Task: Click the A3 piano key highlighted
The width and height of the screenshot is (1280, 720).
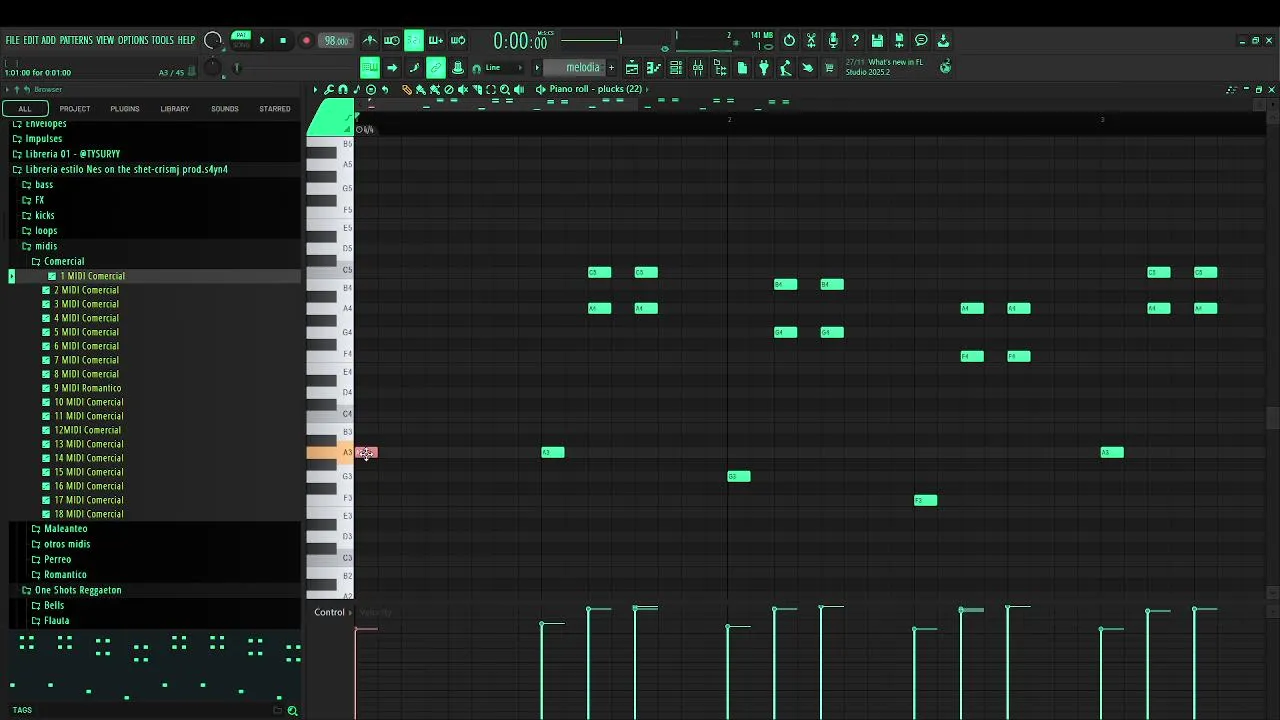Action: point(330,453)
